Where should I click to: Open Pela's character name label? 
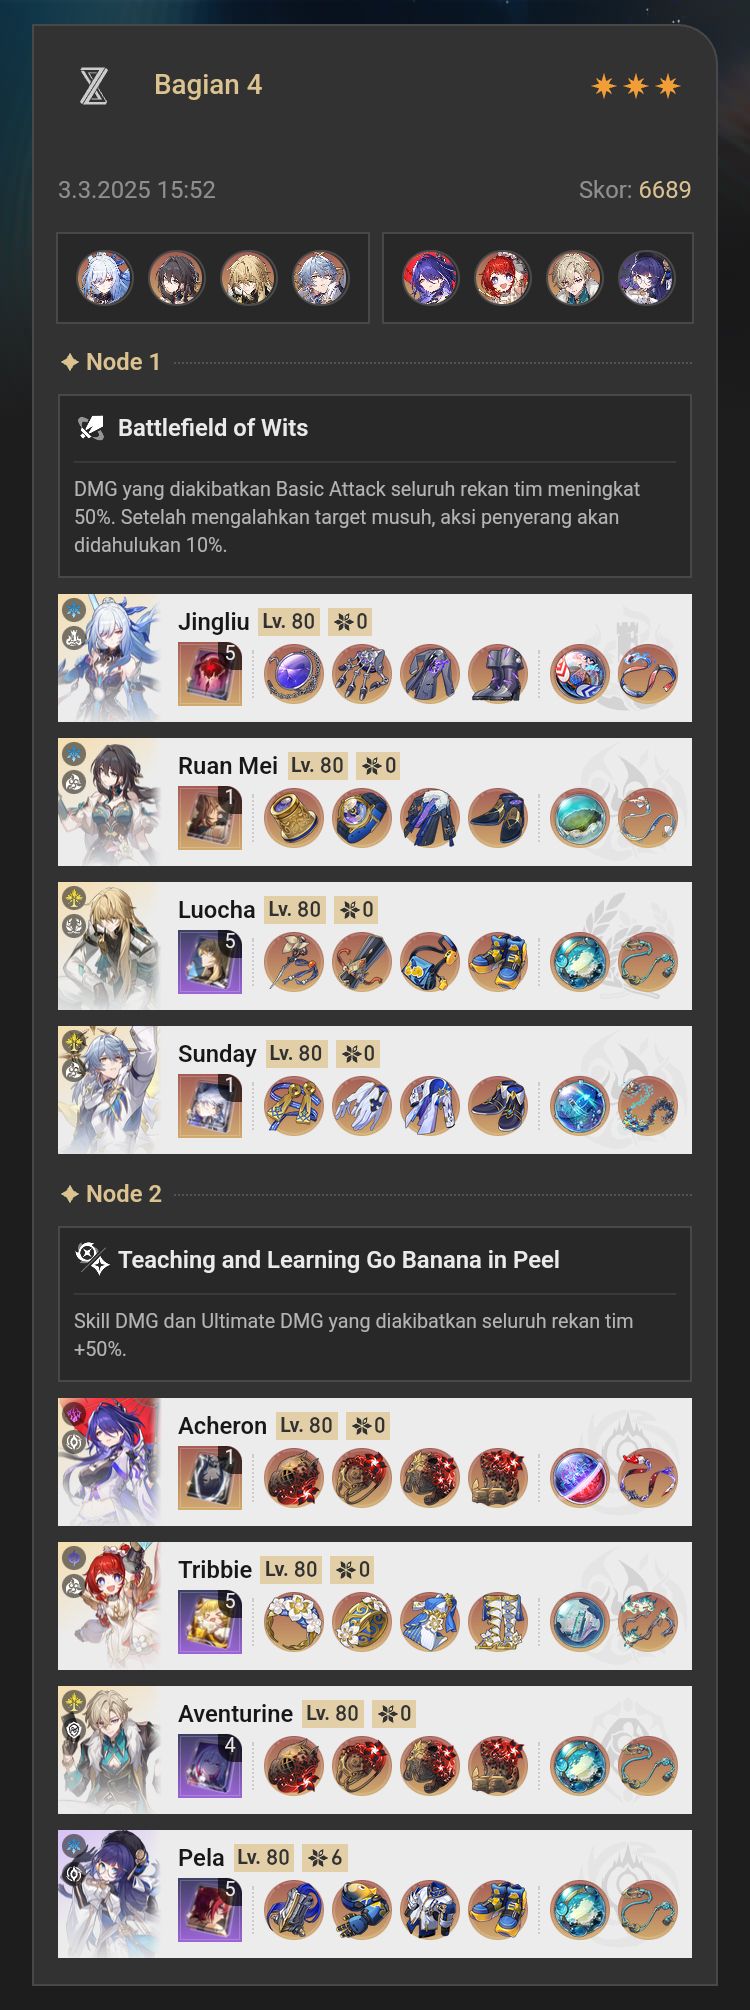point(201,1857)
